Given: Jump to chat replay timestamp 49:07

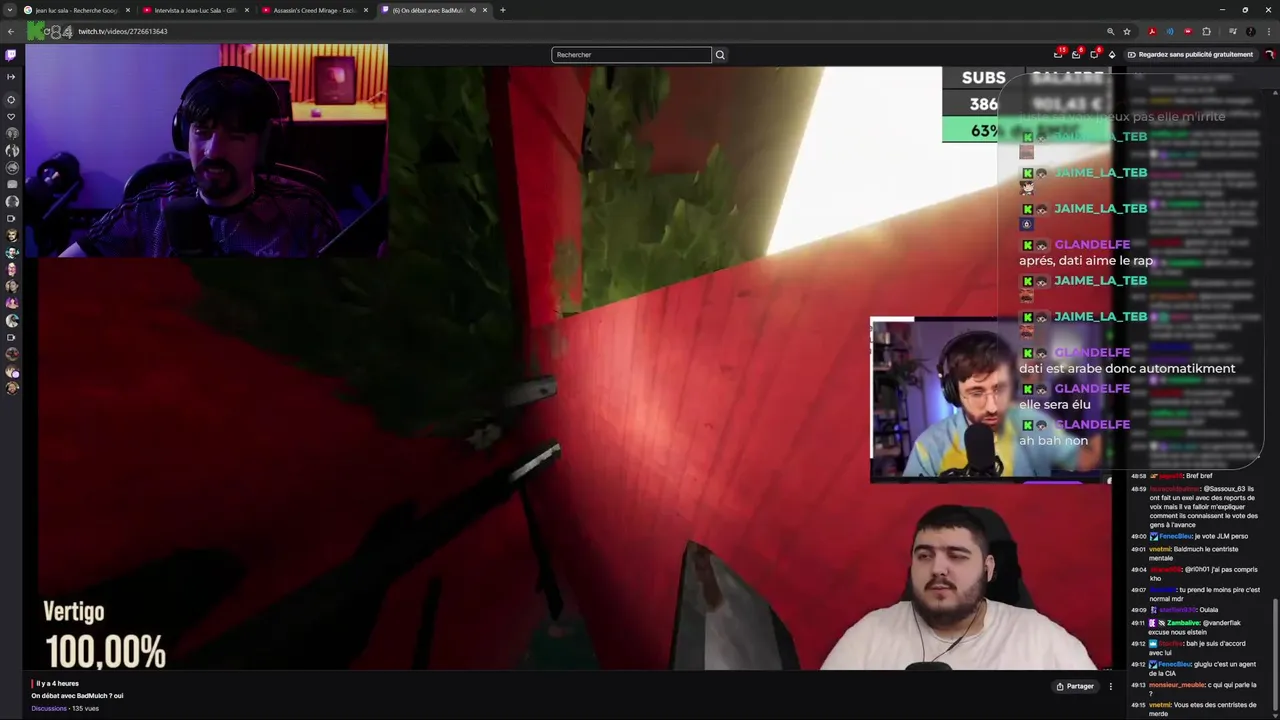Looking at the screenshot, I should tap(1138, 590).
